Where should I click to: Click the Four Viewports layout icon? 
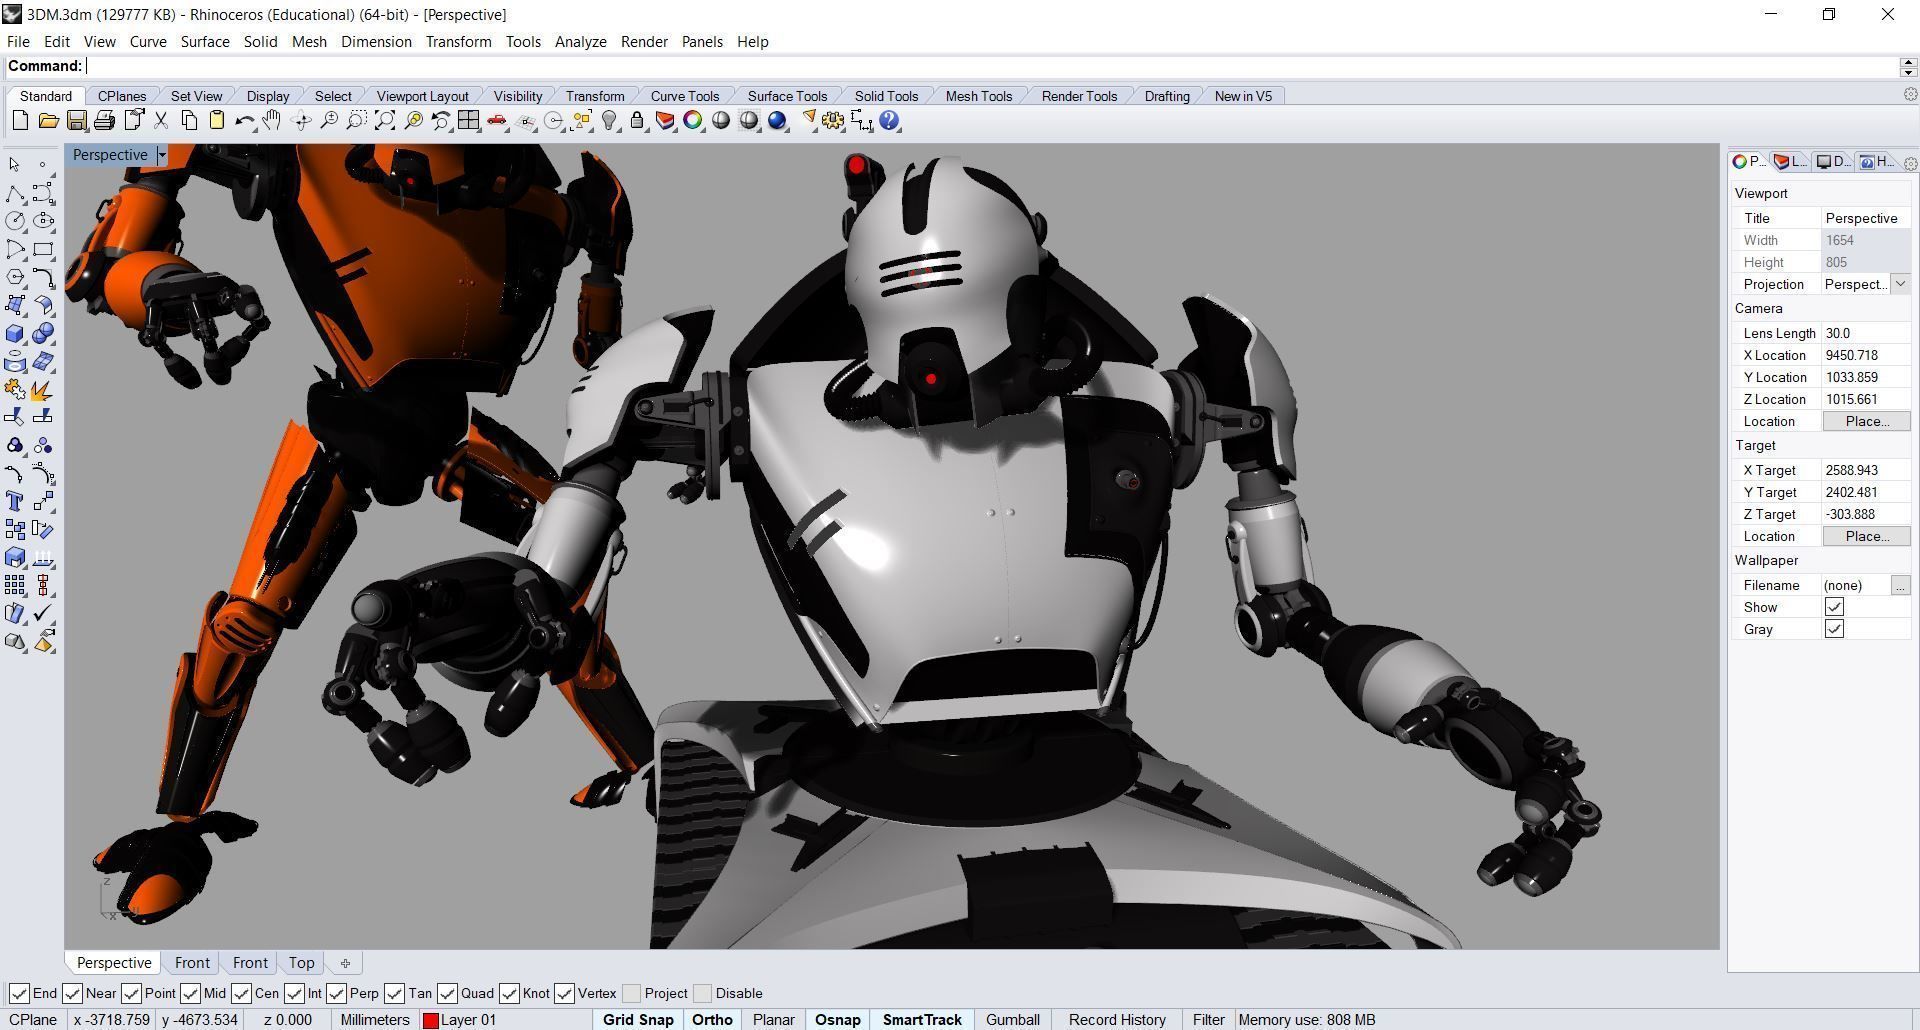[x=469, y=121]
